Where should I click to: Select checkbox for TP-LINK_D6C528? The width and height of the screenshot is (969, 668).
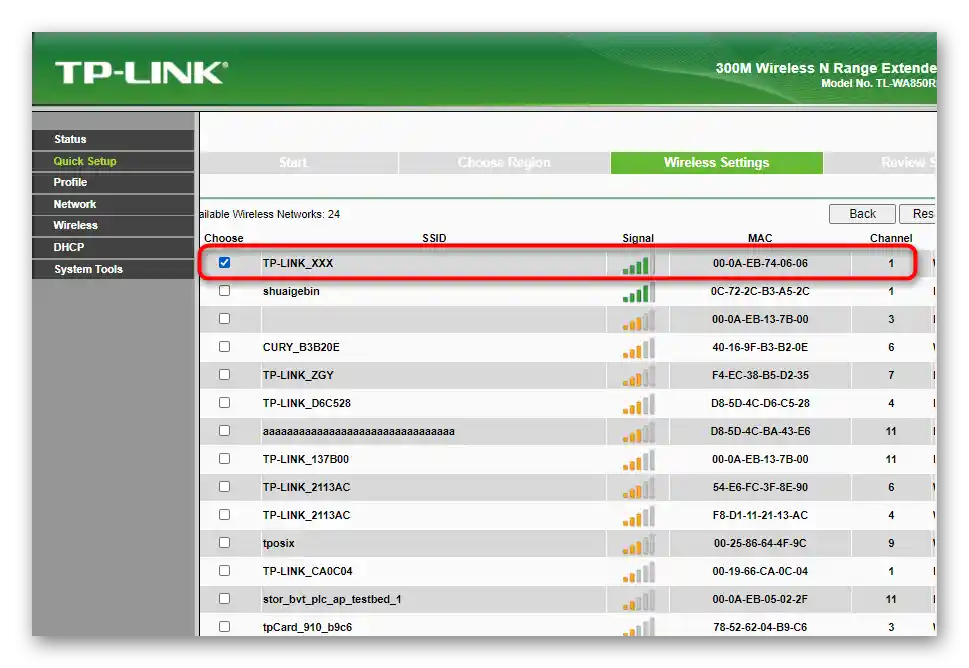click(224, 402)
